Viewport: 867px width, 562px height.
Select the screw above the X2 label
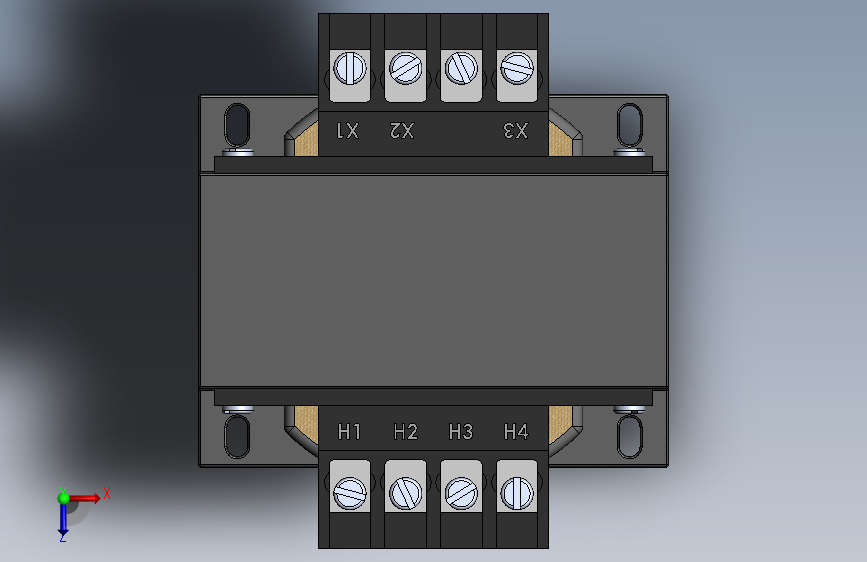[405, 69]
